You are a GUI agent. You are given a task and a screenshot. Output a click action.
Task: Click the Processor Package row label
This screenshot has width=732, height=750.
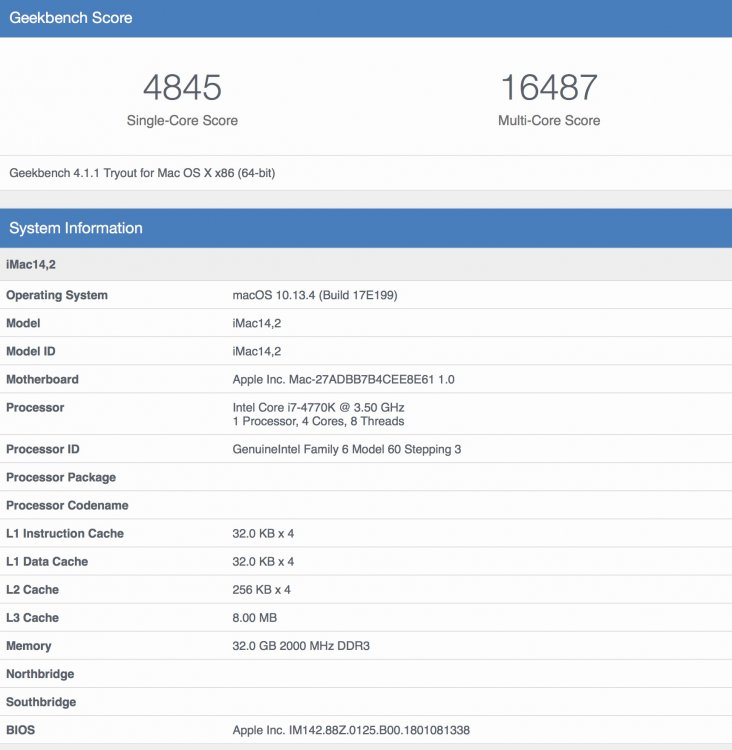61,477
